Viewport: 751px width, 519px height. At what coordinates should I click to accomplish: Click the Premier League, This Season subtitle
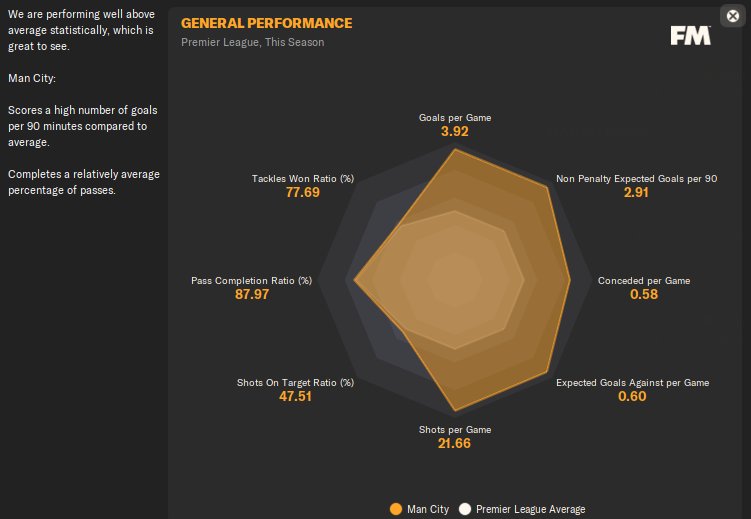pos(252,42)
